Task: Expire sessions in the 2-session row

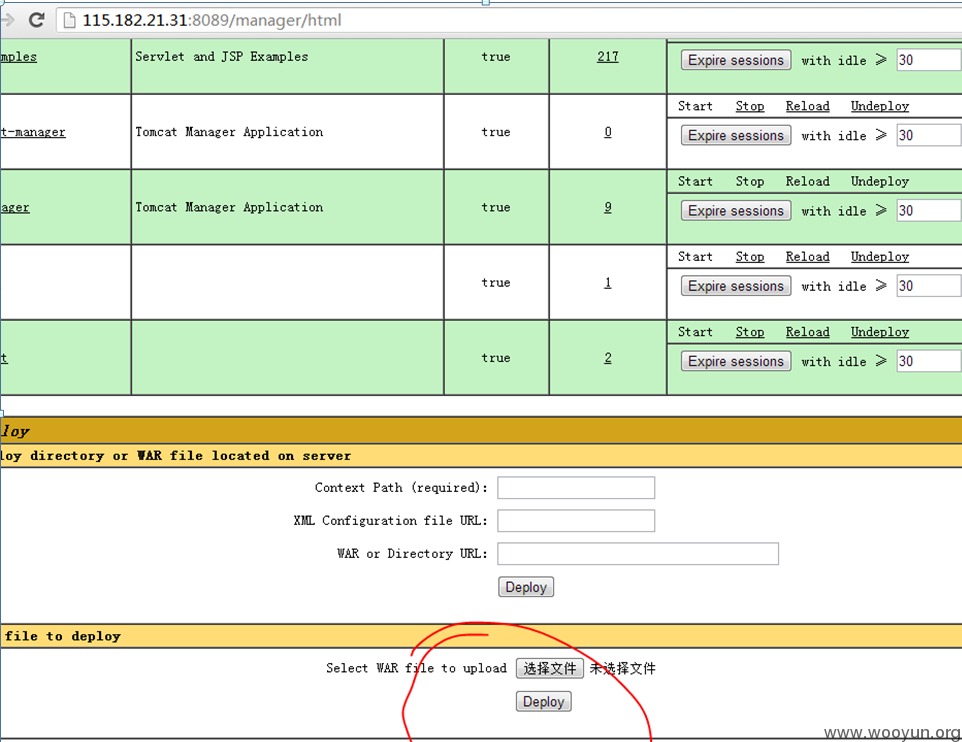Action: click(x=736, y=361)
